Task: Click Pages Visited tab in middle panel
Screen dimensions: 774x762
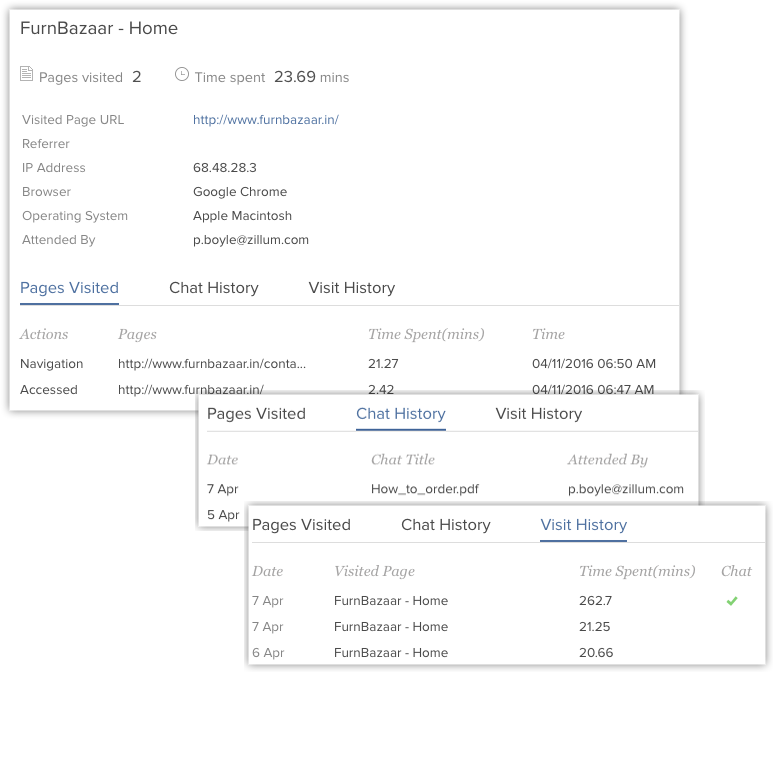Action: [x=256, y=414]
